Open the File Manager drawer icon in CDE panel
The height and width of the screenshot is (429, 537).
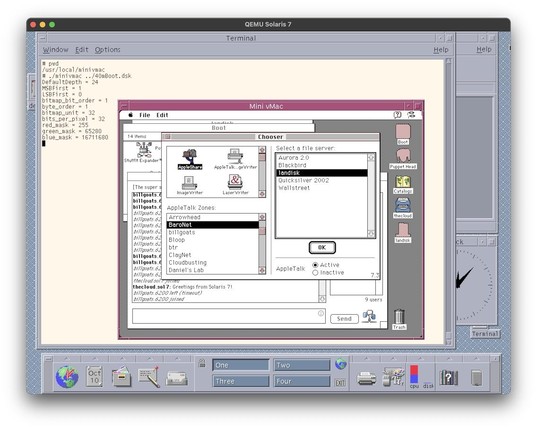pyautogui.click(x=121, y=377)
